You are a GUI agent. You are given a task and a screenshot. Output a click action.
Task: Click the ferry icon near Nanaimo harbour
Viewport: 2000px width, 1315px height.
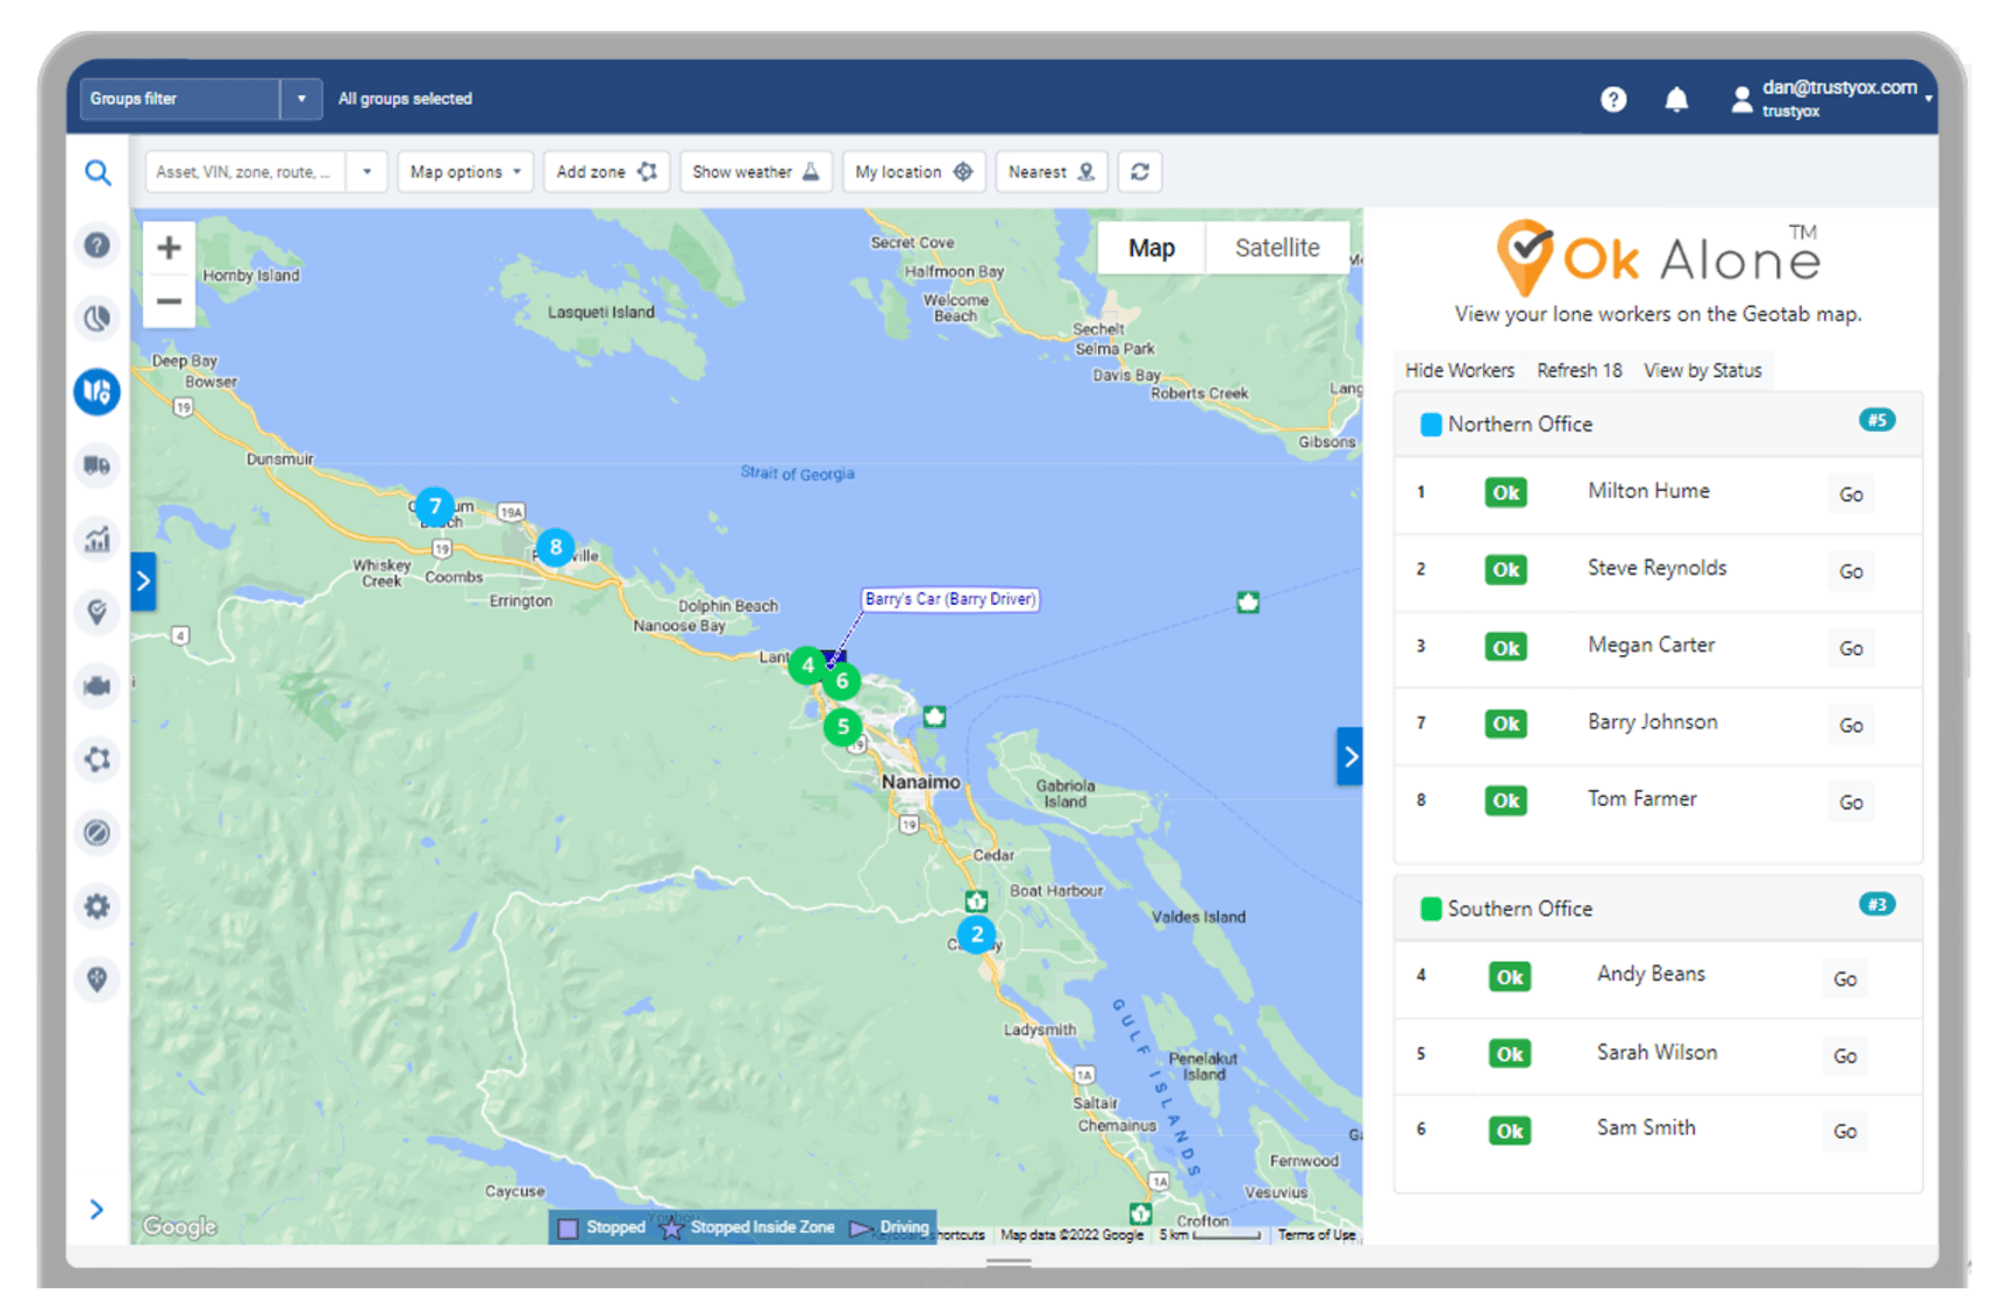pos(934,716)
